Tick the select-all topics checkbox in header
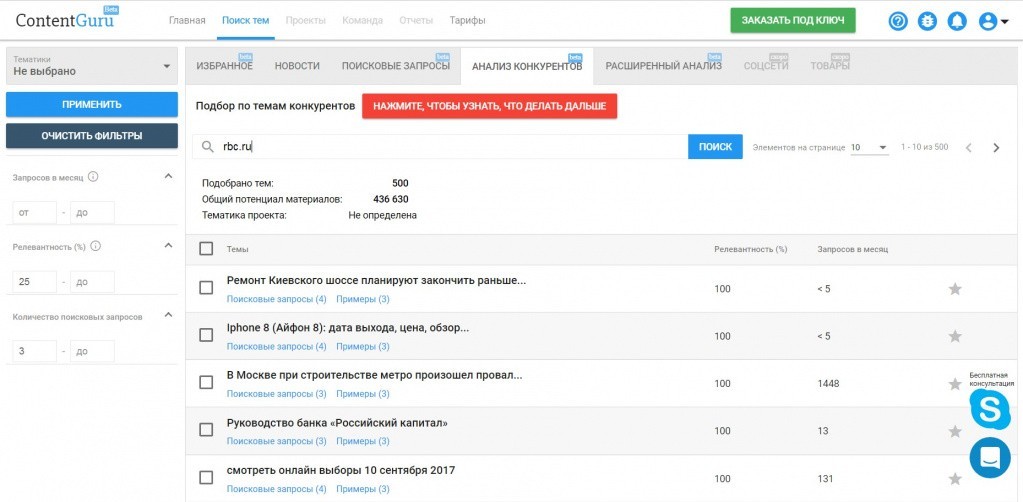The width and height of the screenshot is (1023, 502). [206, 249]
